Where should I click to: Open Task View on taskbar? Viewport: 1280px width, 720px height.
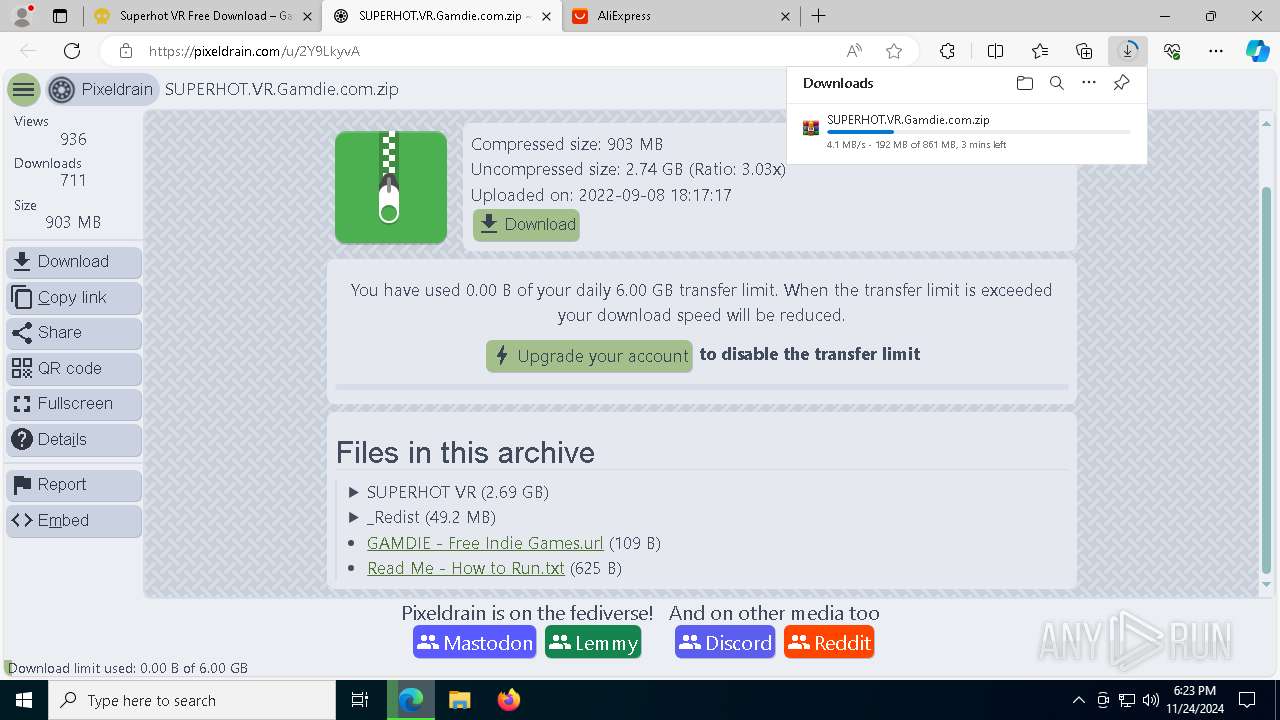(360, 700)
